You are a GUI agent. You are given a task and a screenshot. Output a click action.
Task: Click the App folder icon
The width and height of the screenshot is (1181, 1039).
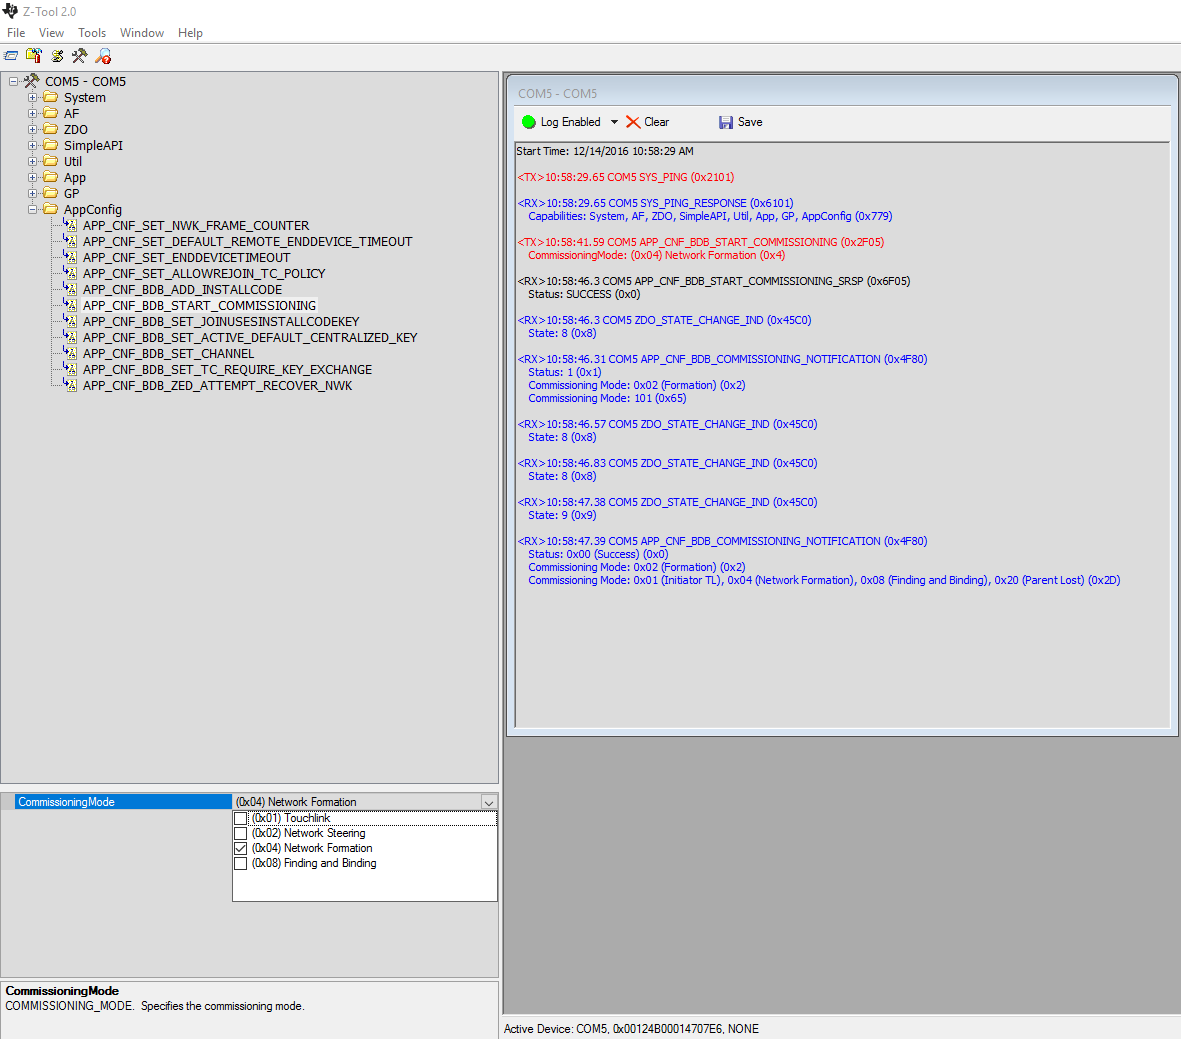point(50,177)
